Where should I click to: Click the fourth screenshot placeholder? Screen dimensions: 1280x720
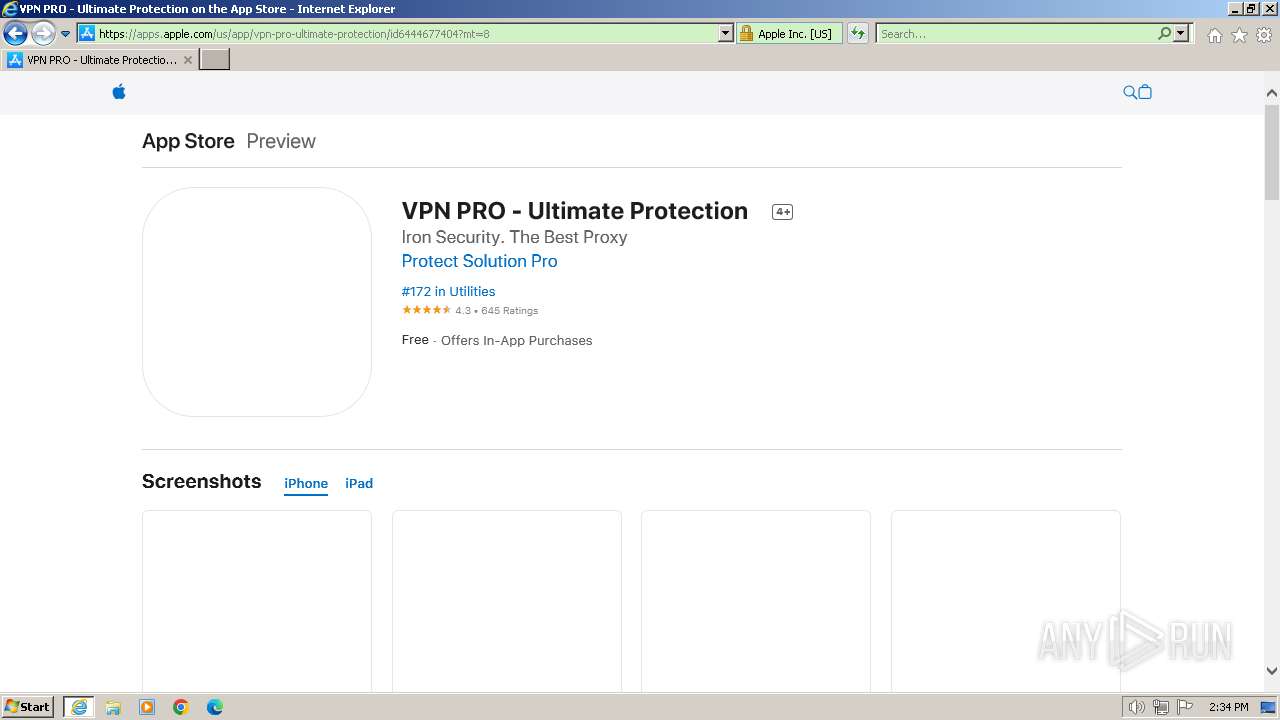click(x=1006, y=601)
